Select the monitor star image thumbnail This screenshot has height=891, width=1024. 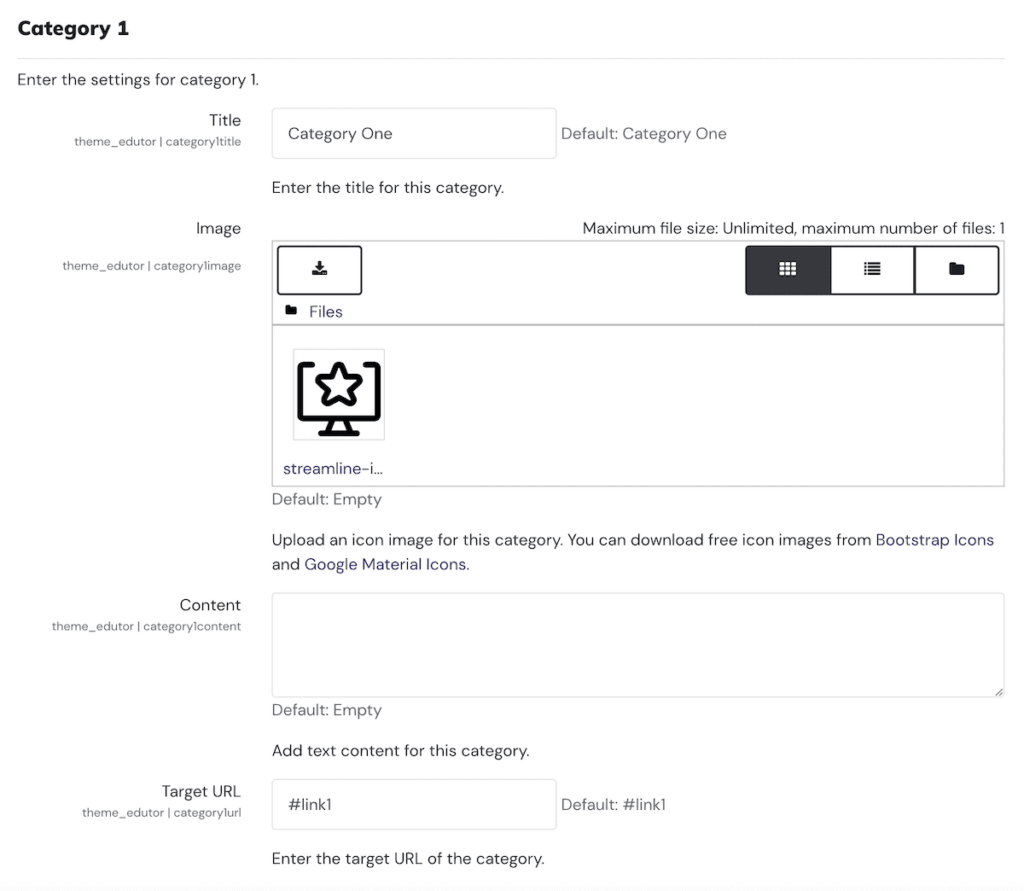(x=339, y=395)
